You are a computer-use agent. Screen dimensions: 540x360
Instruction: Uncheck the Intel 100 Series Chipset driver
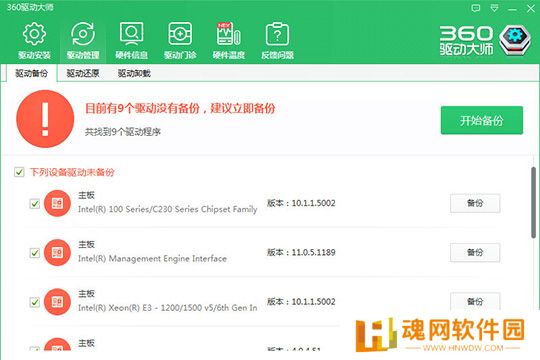coord(34,203)
